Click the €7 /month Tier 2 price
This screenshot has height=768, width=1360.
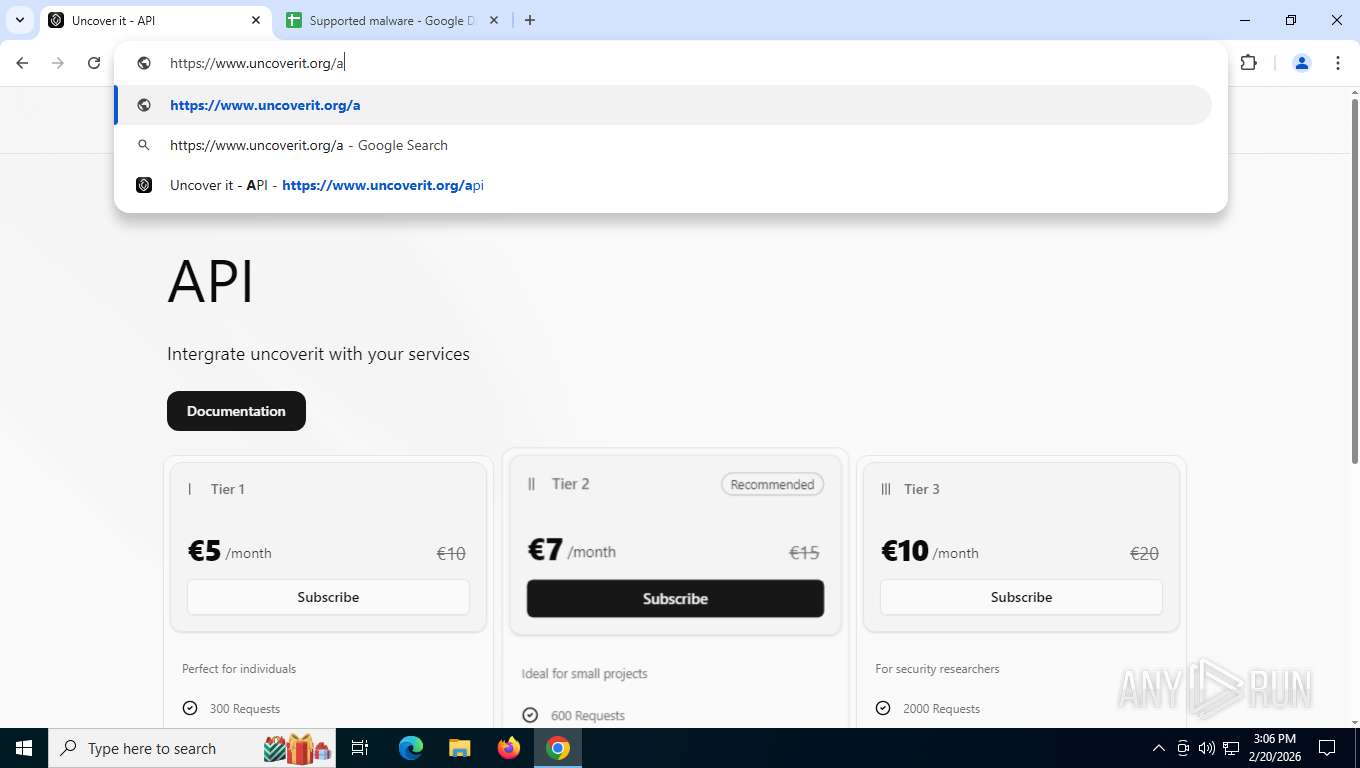(x=571, y=551)
